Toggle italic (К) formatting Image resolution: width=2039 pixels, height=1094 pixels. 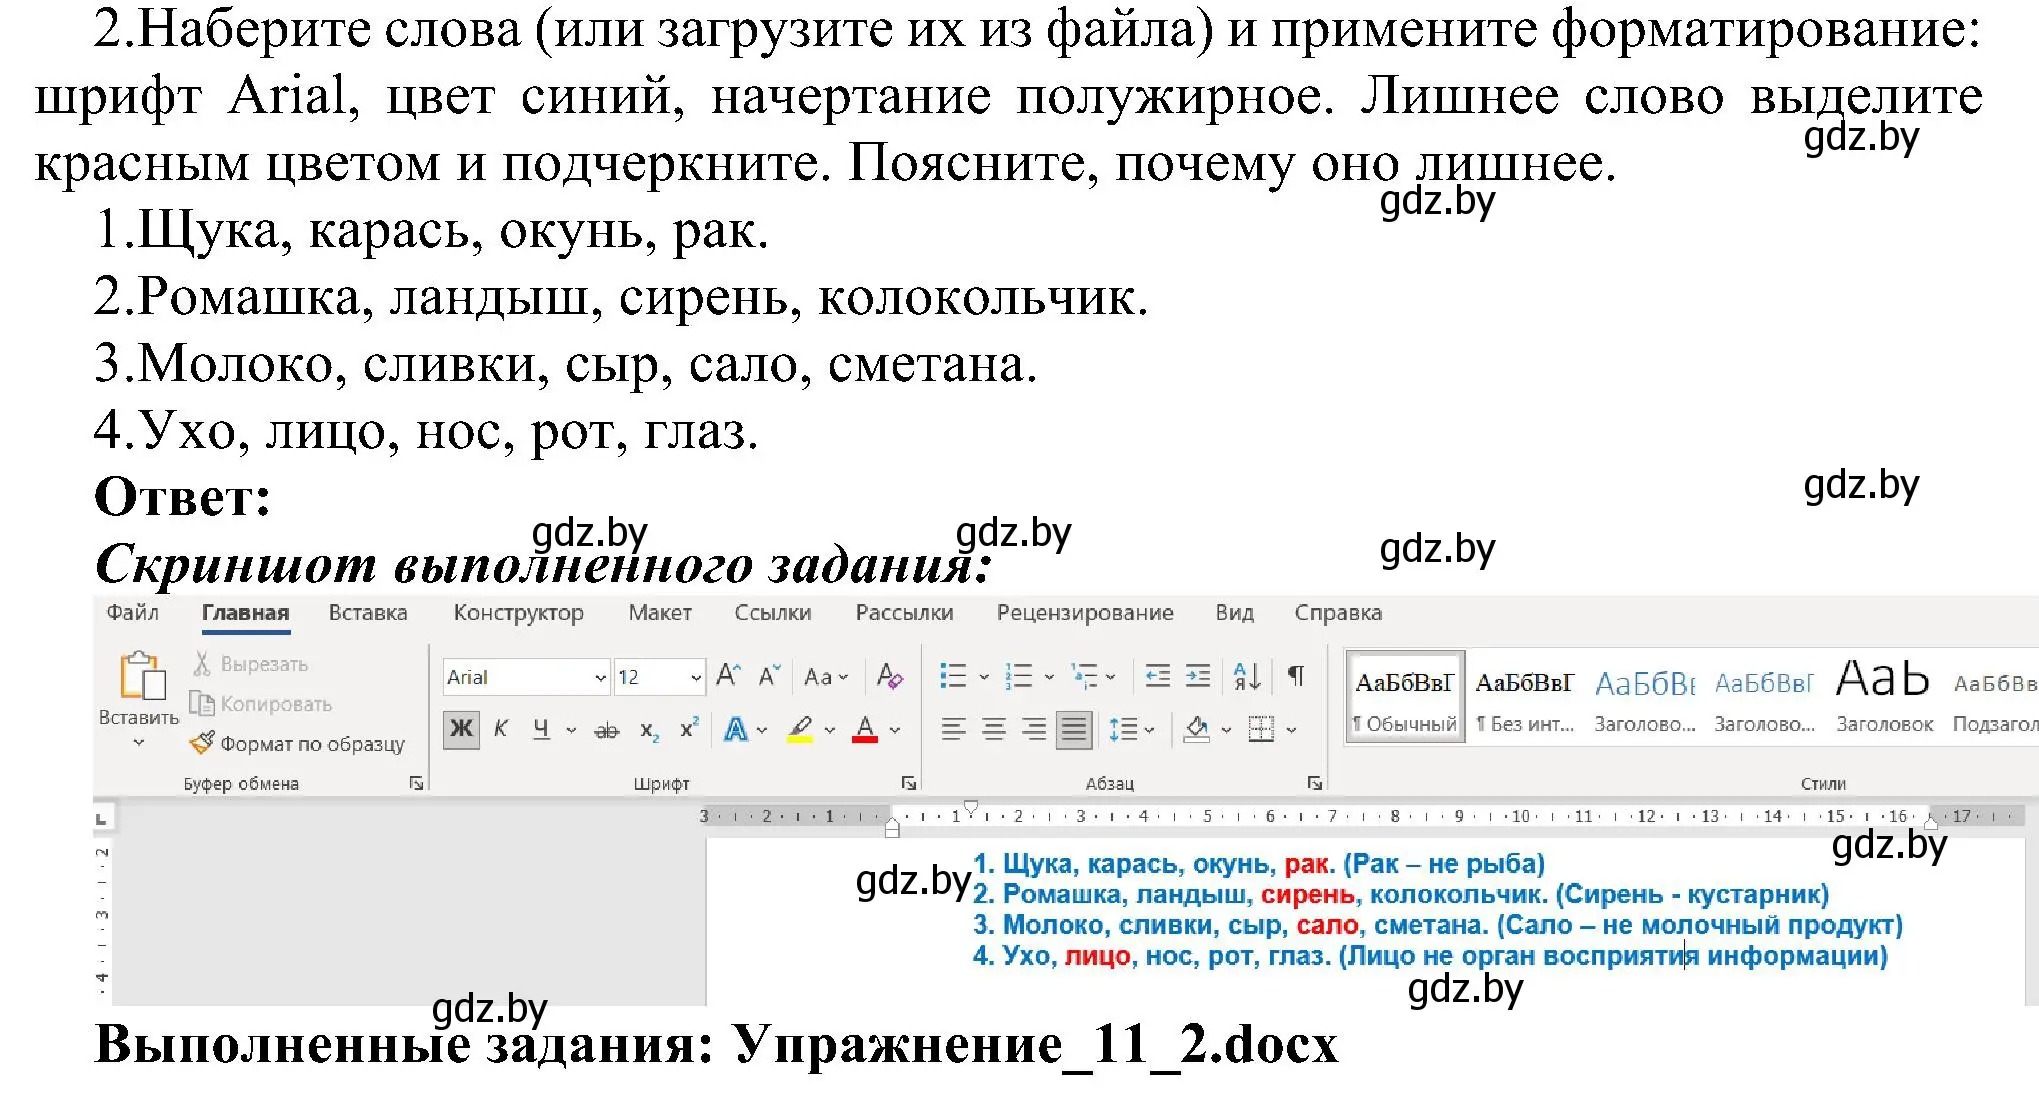[x=501, y=729]
